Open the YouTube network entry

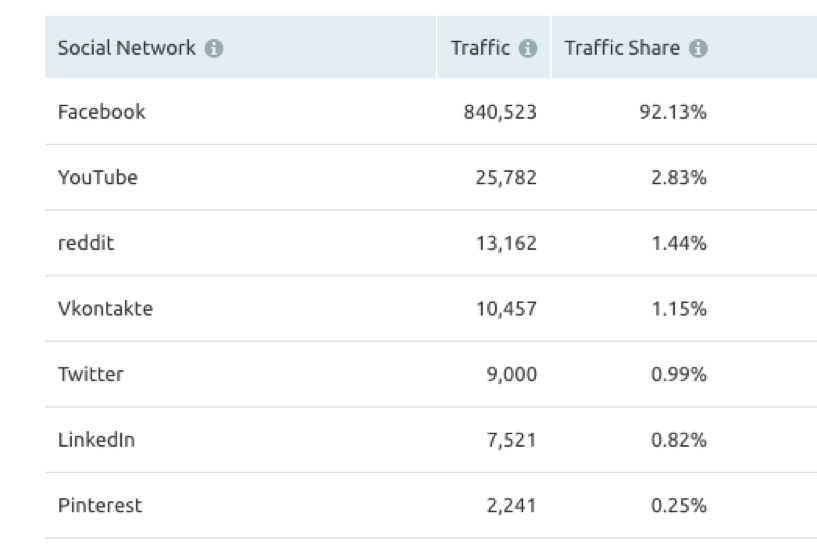98,178
